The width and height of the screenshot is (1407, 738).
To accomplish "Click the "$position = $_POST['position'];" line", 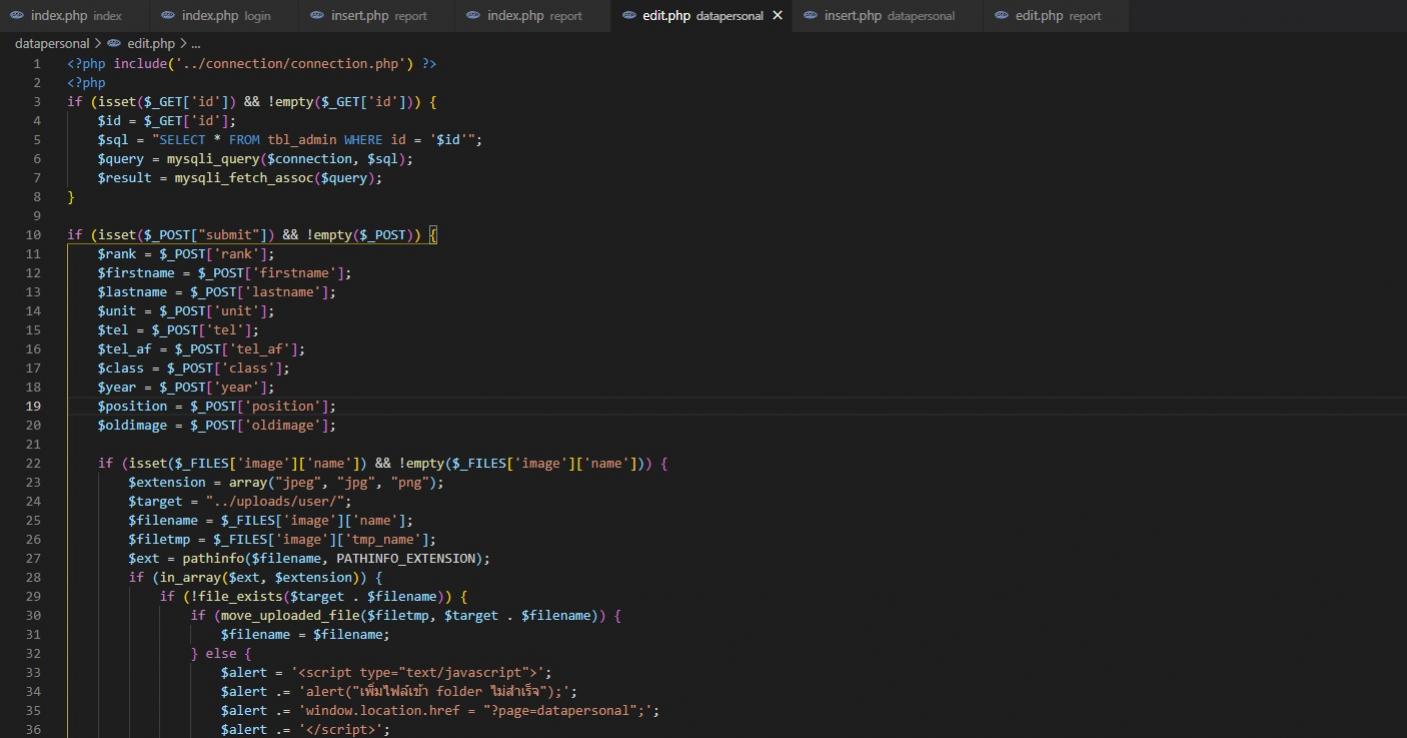I will [x=217, y=406].
